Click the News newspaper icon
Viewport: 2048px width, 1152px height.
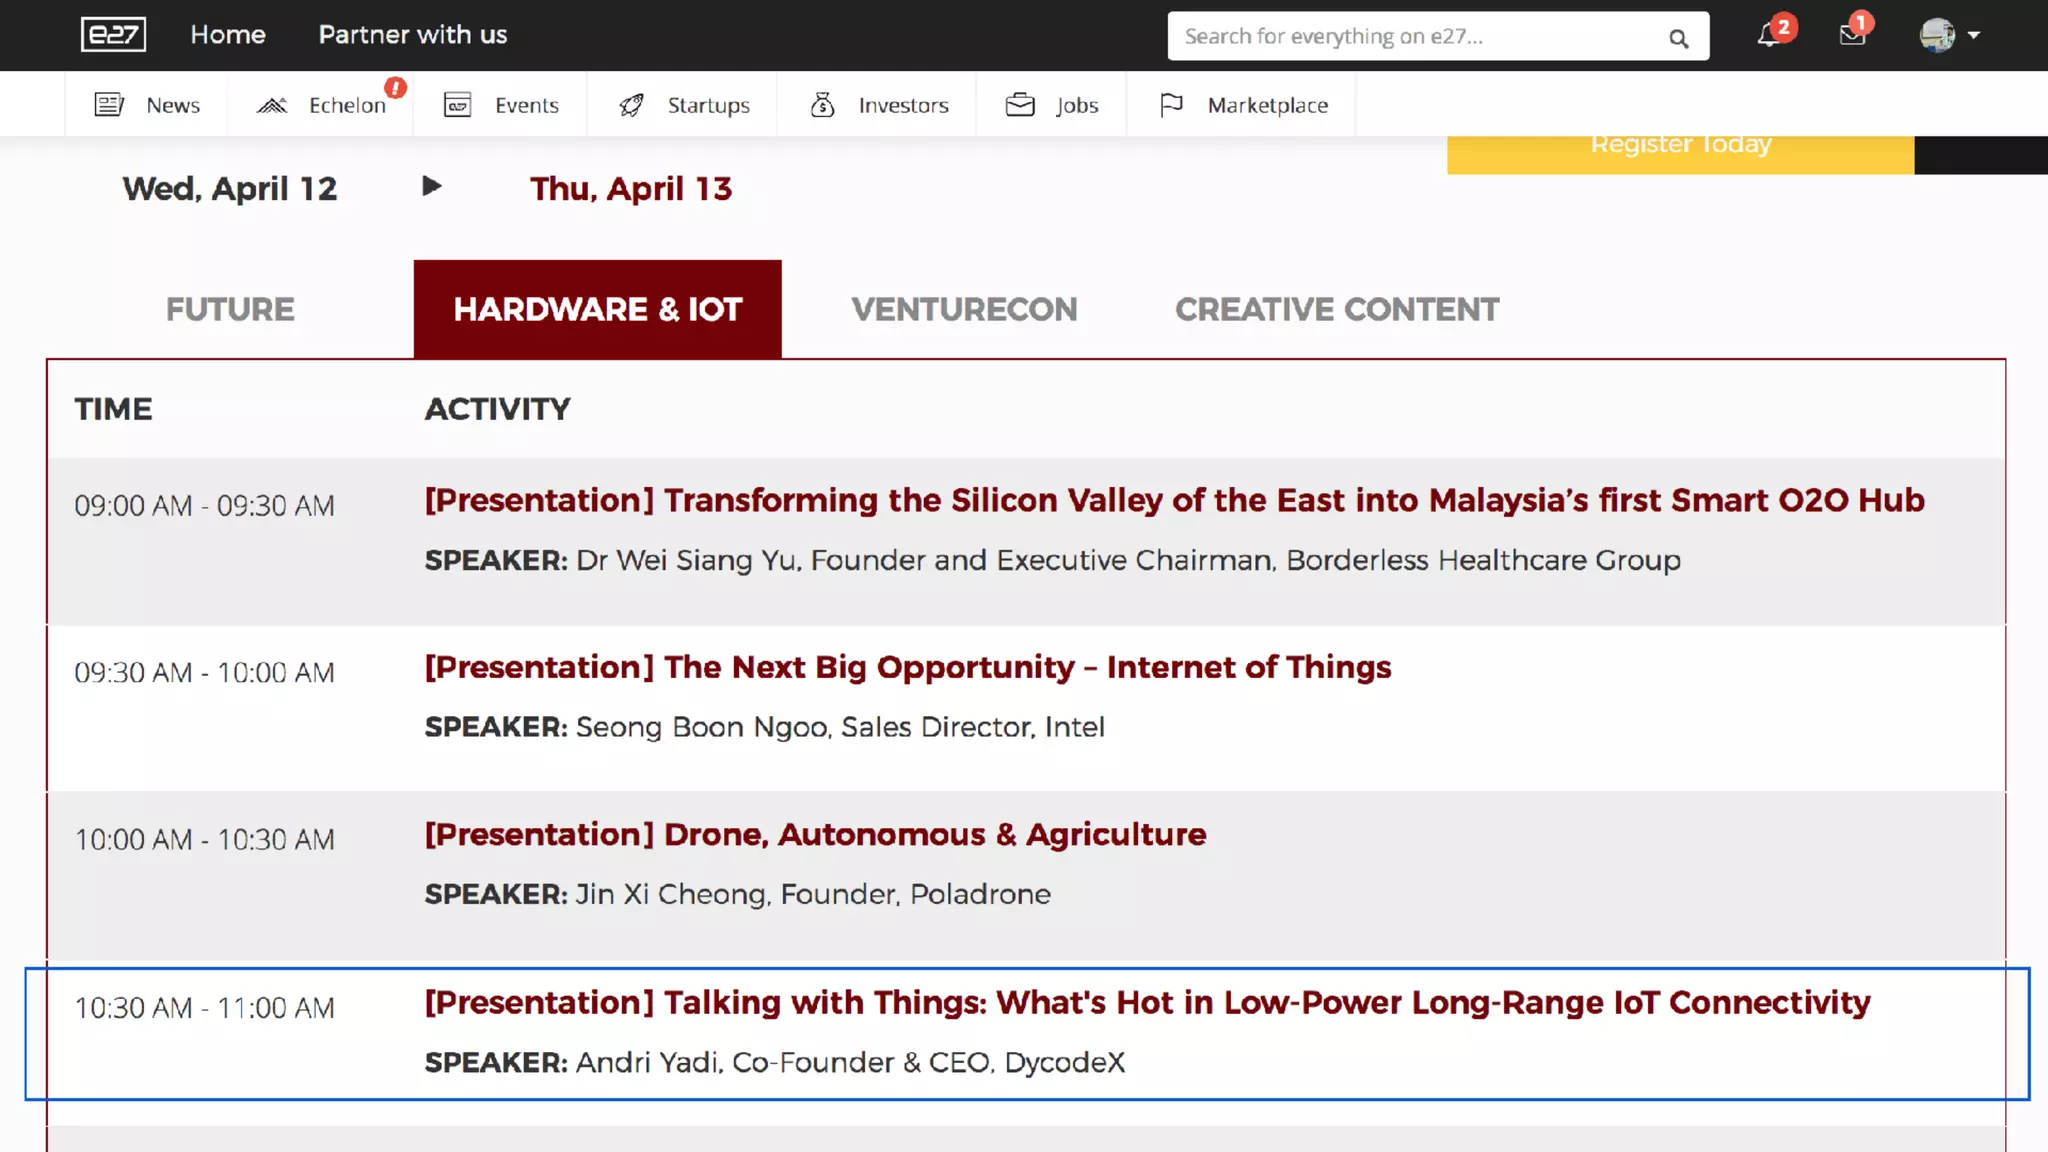[x=109, y=105]
